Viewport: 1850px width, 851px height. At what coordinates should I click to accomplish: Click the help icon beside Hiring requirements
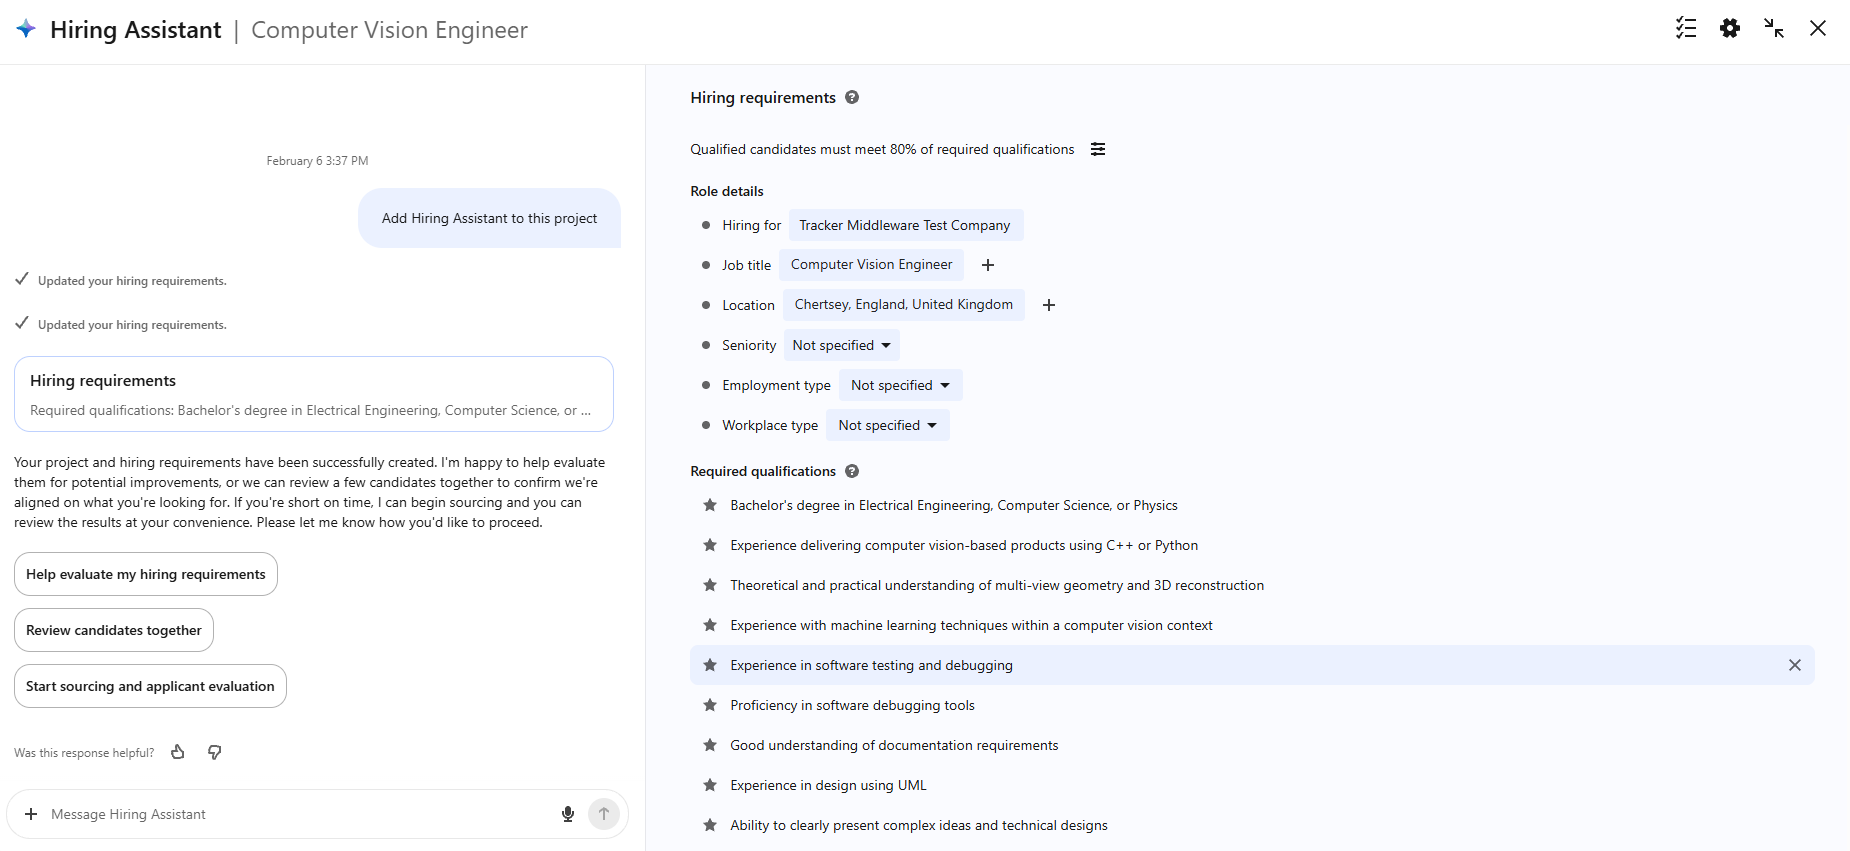point(852,97)
